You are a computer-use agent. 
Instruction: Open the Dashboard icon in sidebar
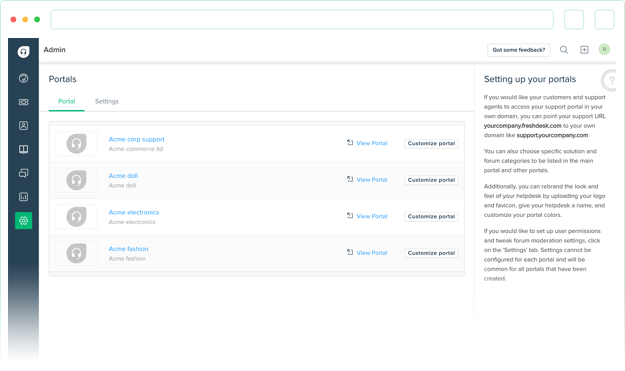point(24,78)
